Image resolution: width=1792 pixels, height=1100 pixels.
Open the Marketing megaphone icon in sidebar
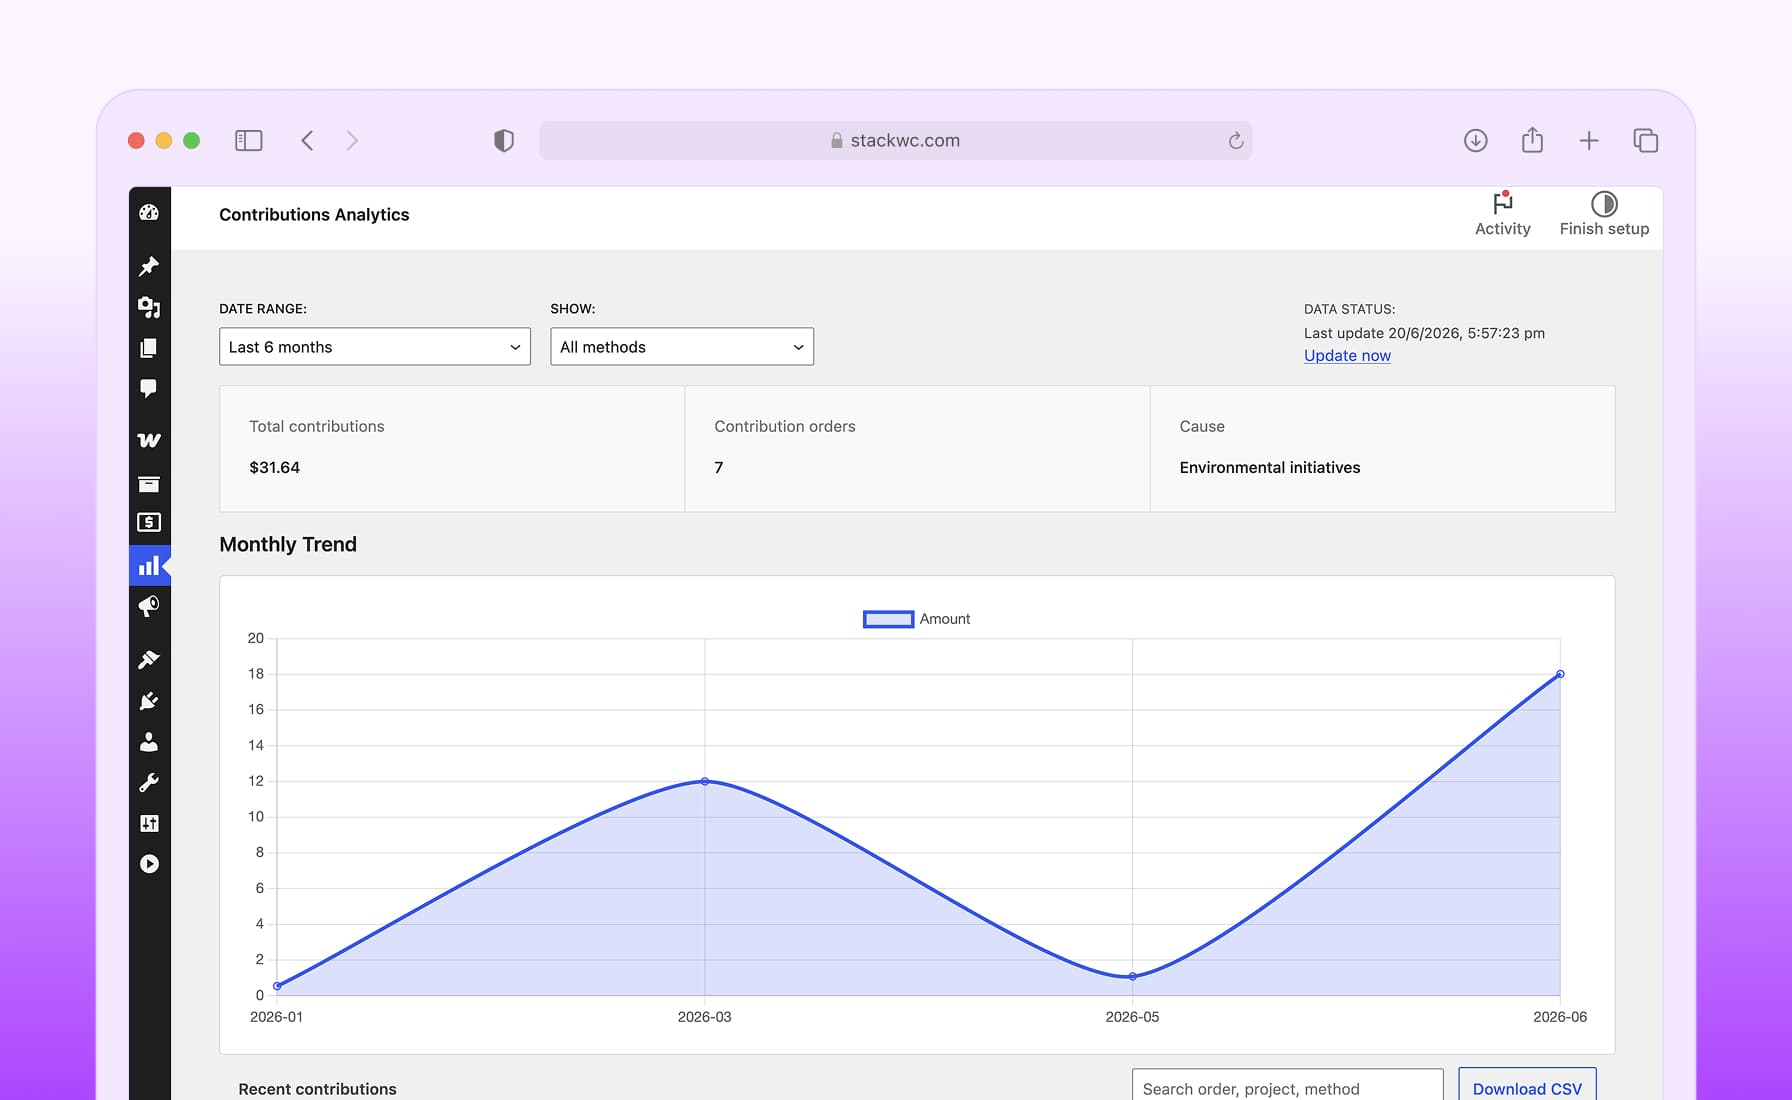(x=149, y=606)
